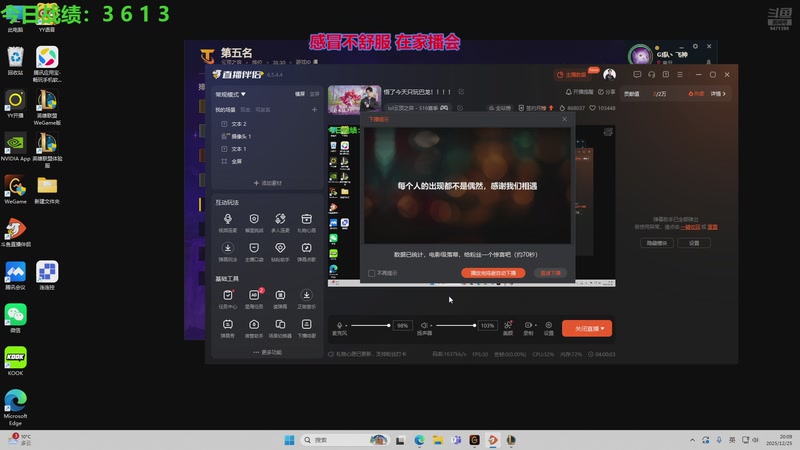Click the 隐藏模块 button
Viewport: 800px width, 450px height.
[x=657, y=243]
